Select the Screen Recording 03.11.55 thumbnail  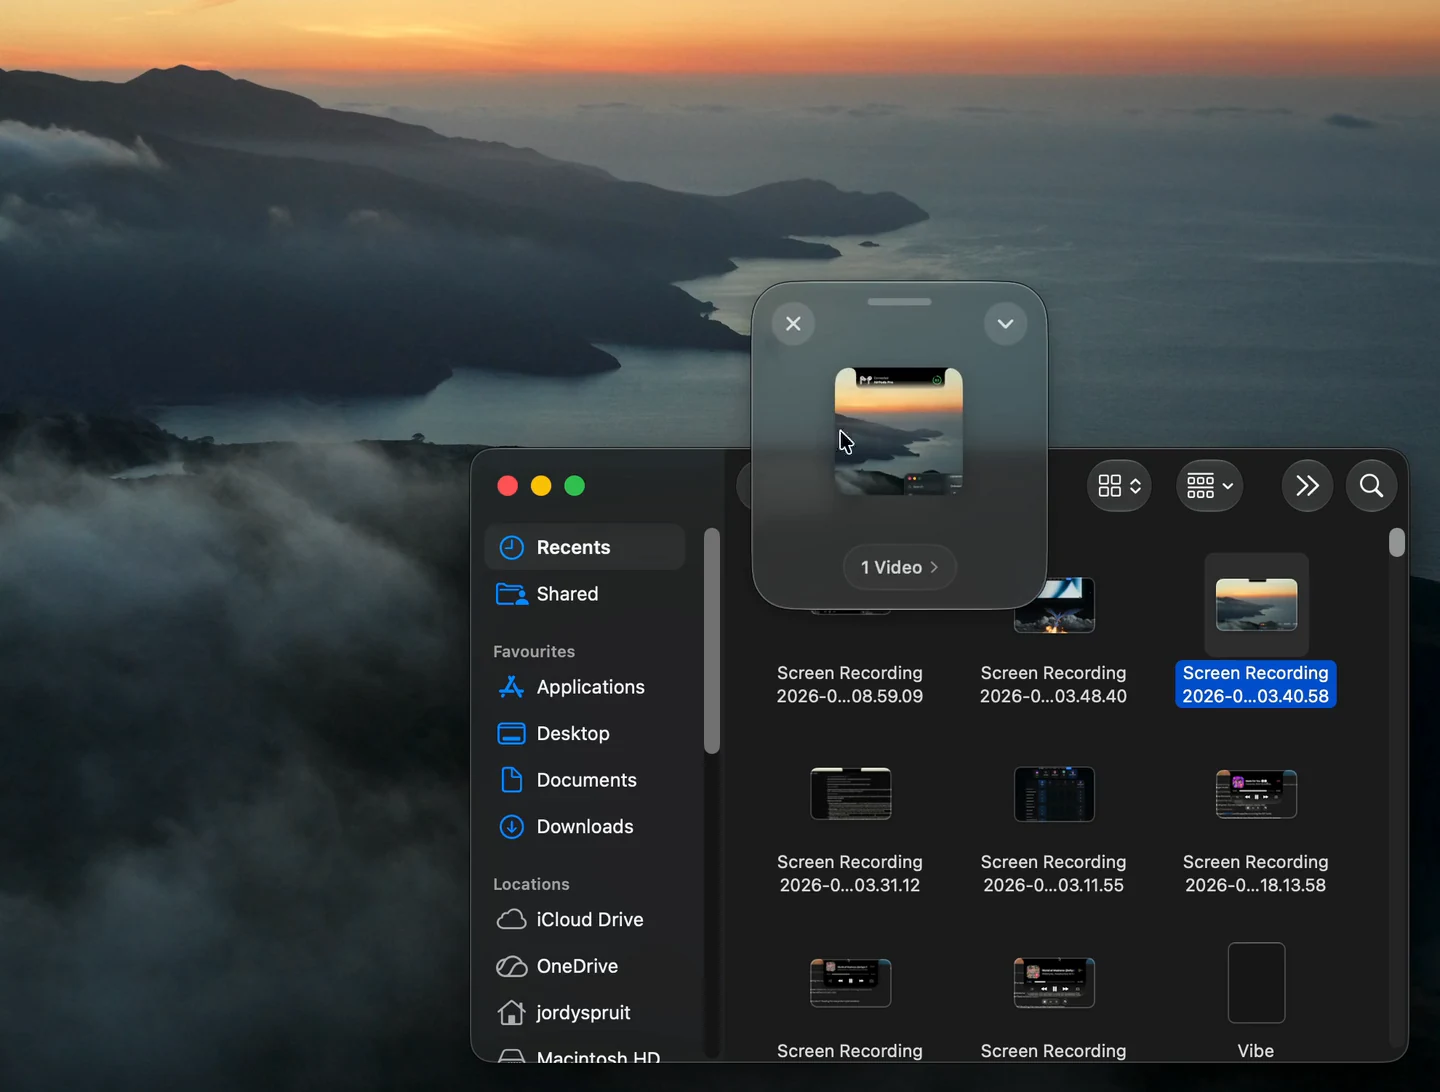coord(1054,794)
